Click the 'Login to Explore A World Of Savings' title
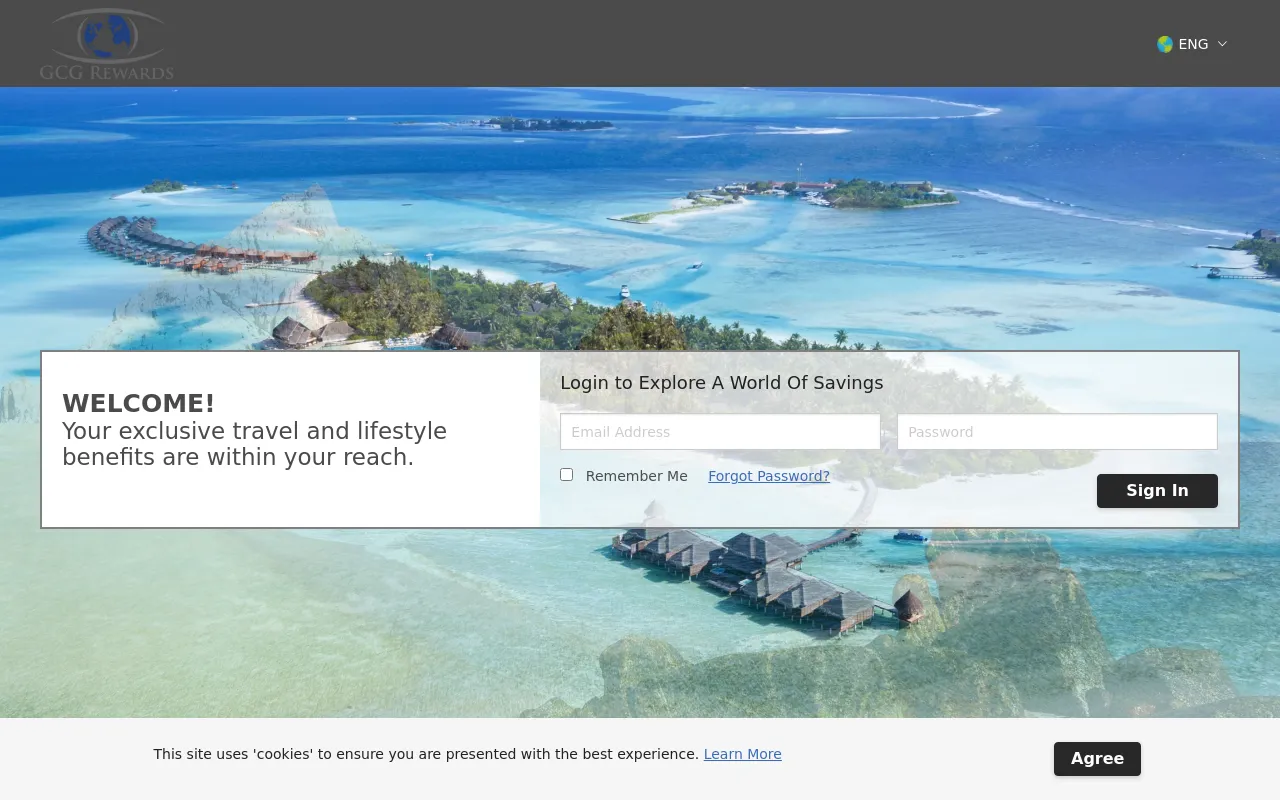This screenshot has height=800, width=1280. [x=722, y=383]
